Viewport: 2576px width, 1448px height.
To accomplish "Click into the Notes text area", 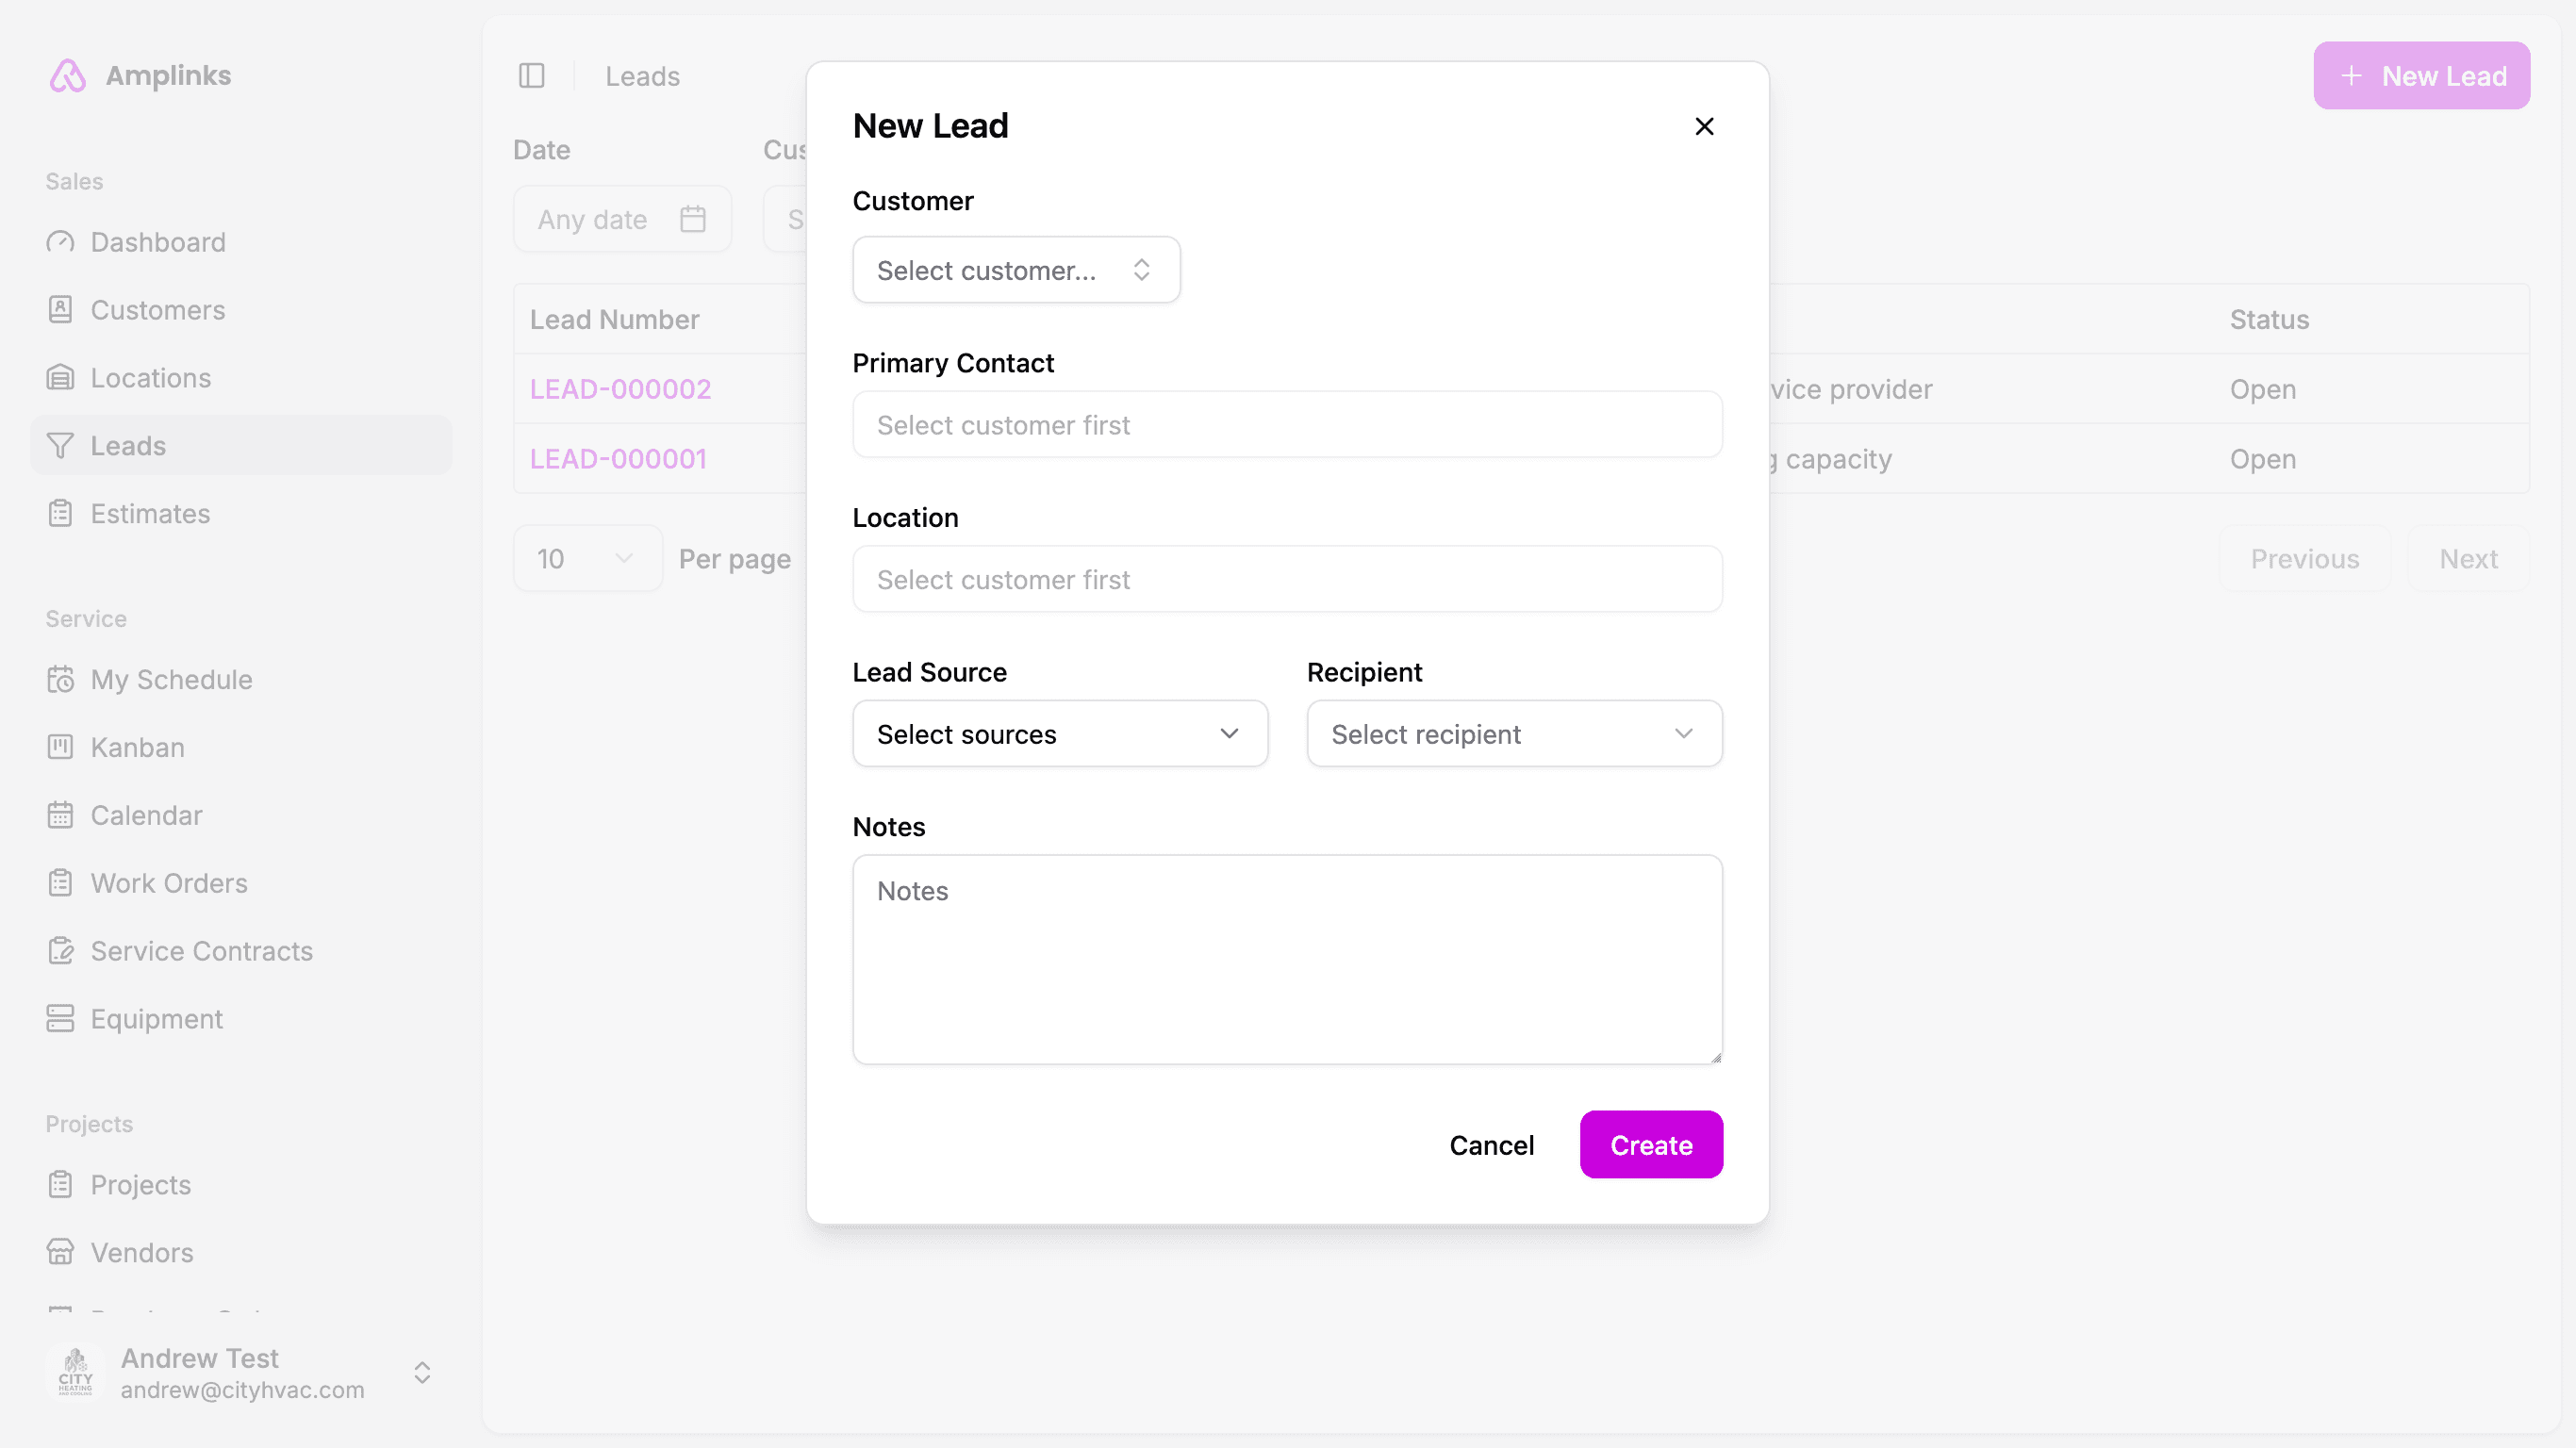I will [x=1286, y=959].
